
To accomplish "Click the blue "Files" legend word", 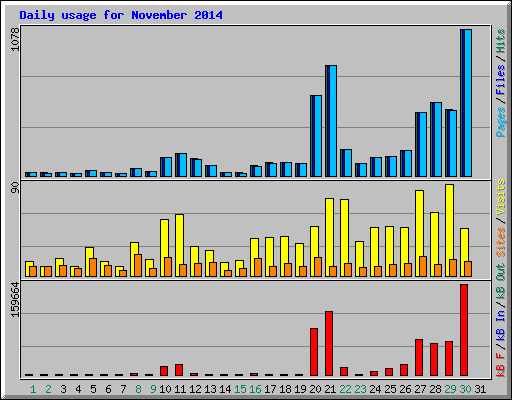I will pos(500,80).
